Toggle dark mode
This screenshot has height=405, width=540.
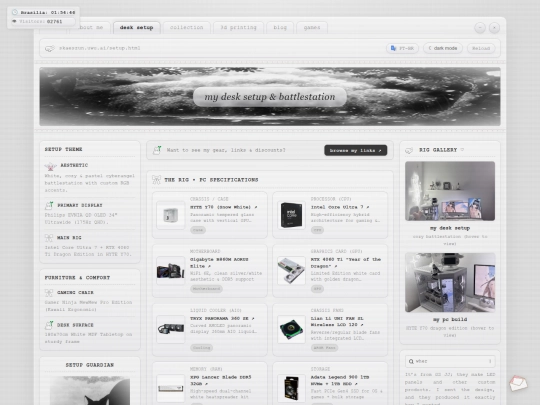[443, 48]
